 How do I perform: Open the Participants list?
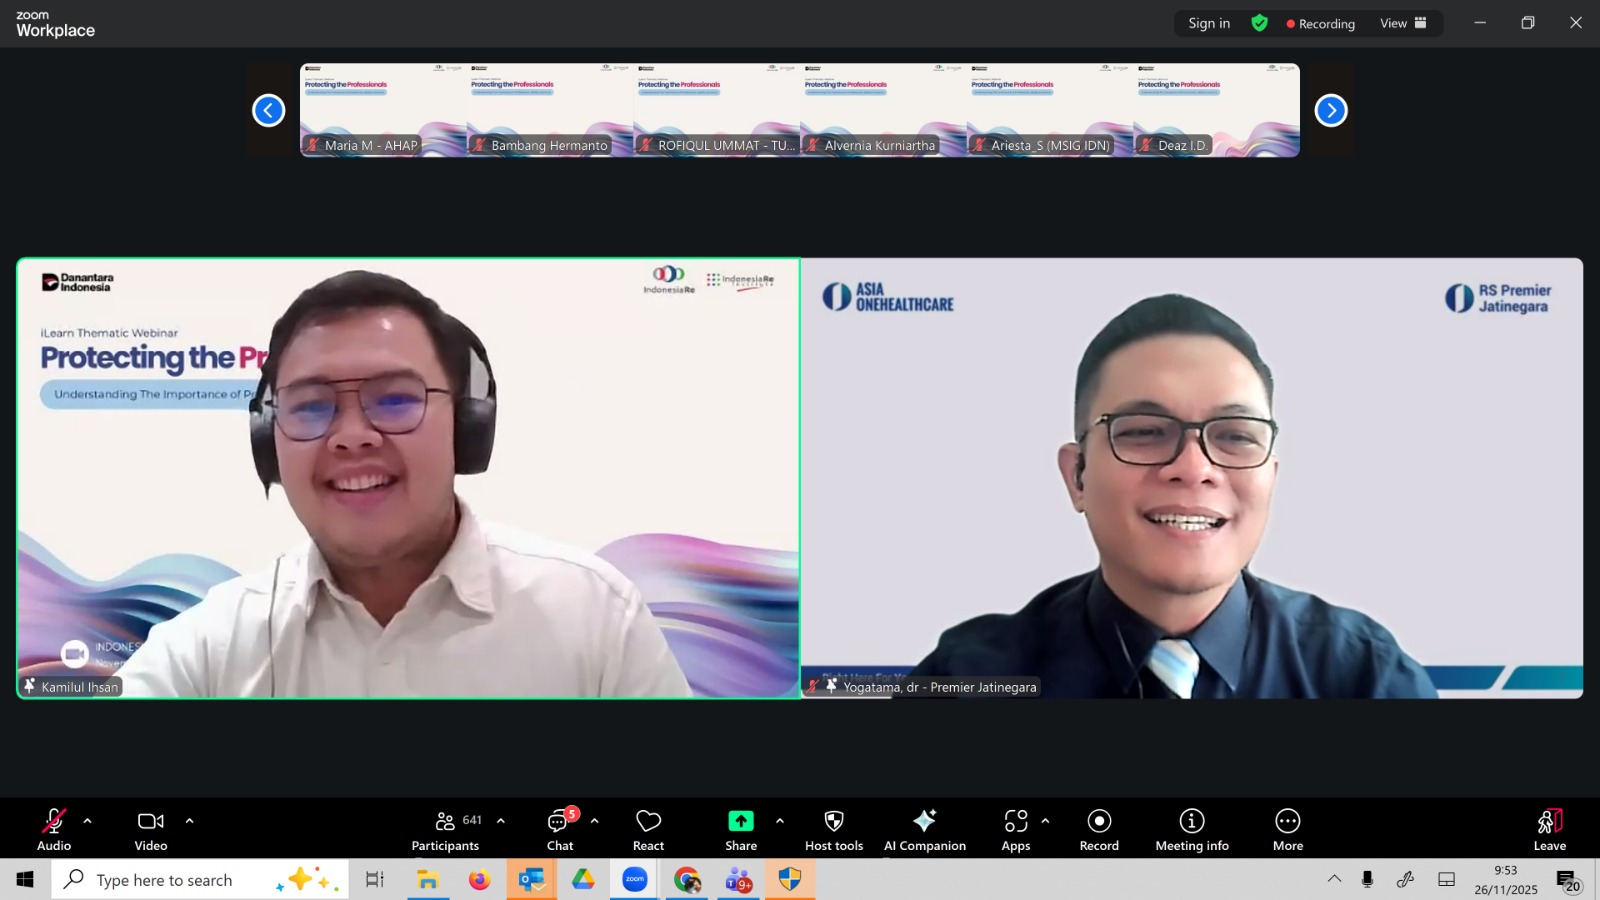pyautogui.click(x=446, y=829)
